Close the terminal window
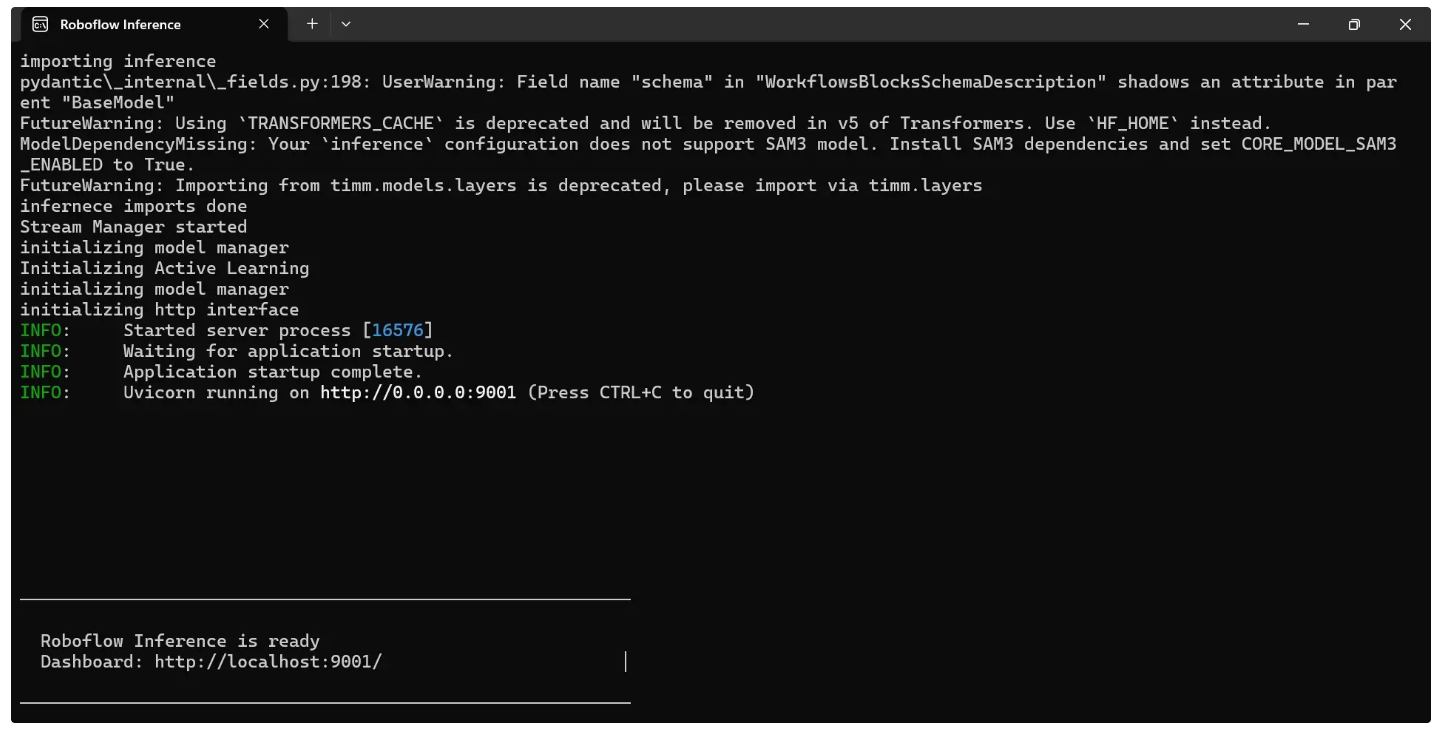The width and height of the screenshot is (1440, 738). pyautogui.click(x=1405, y=24)
